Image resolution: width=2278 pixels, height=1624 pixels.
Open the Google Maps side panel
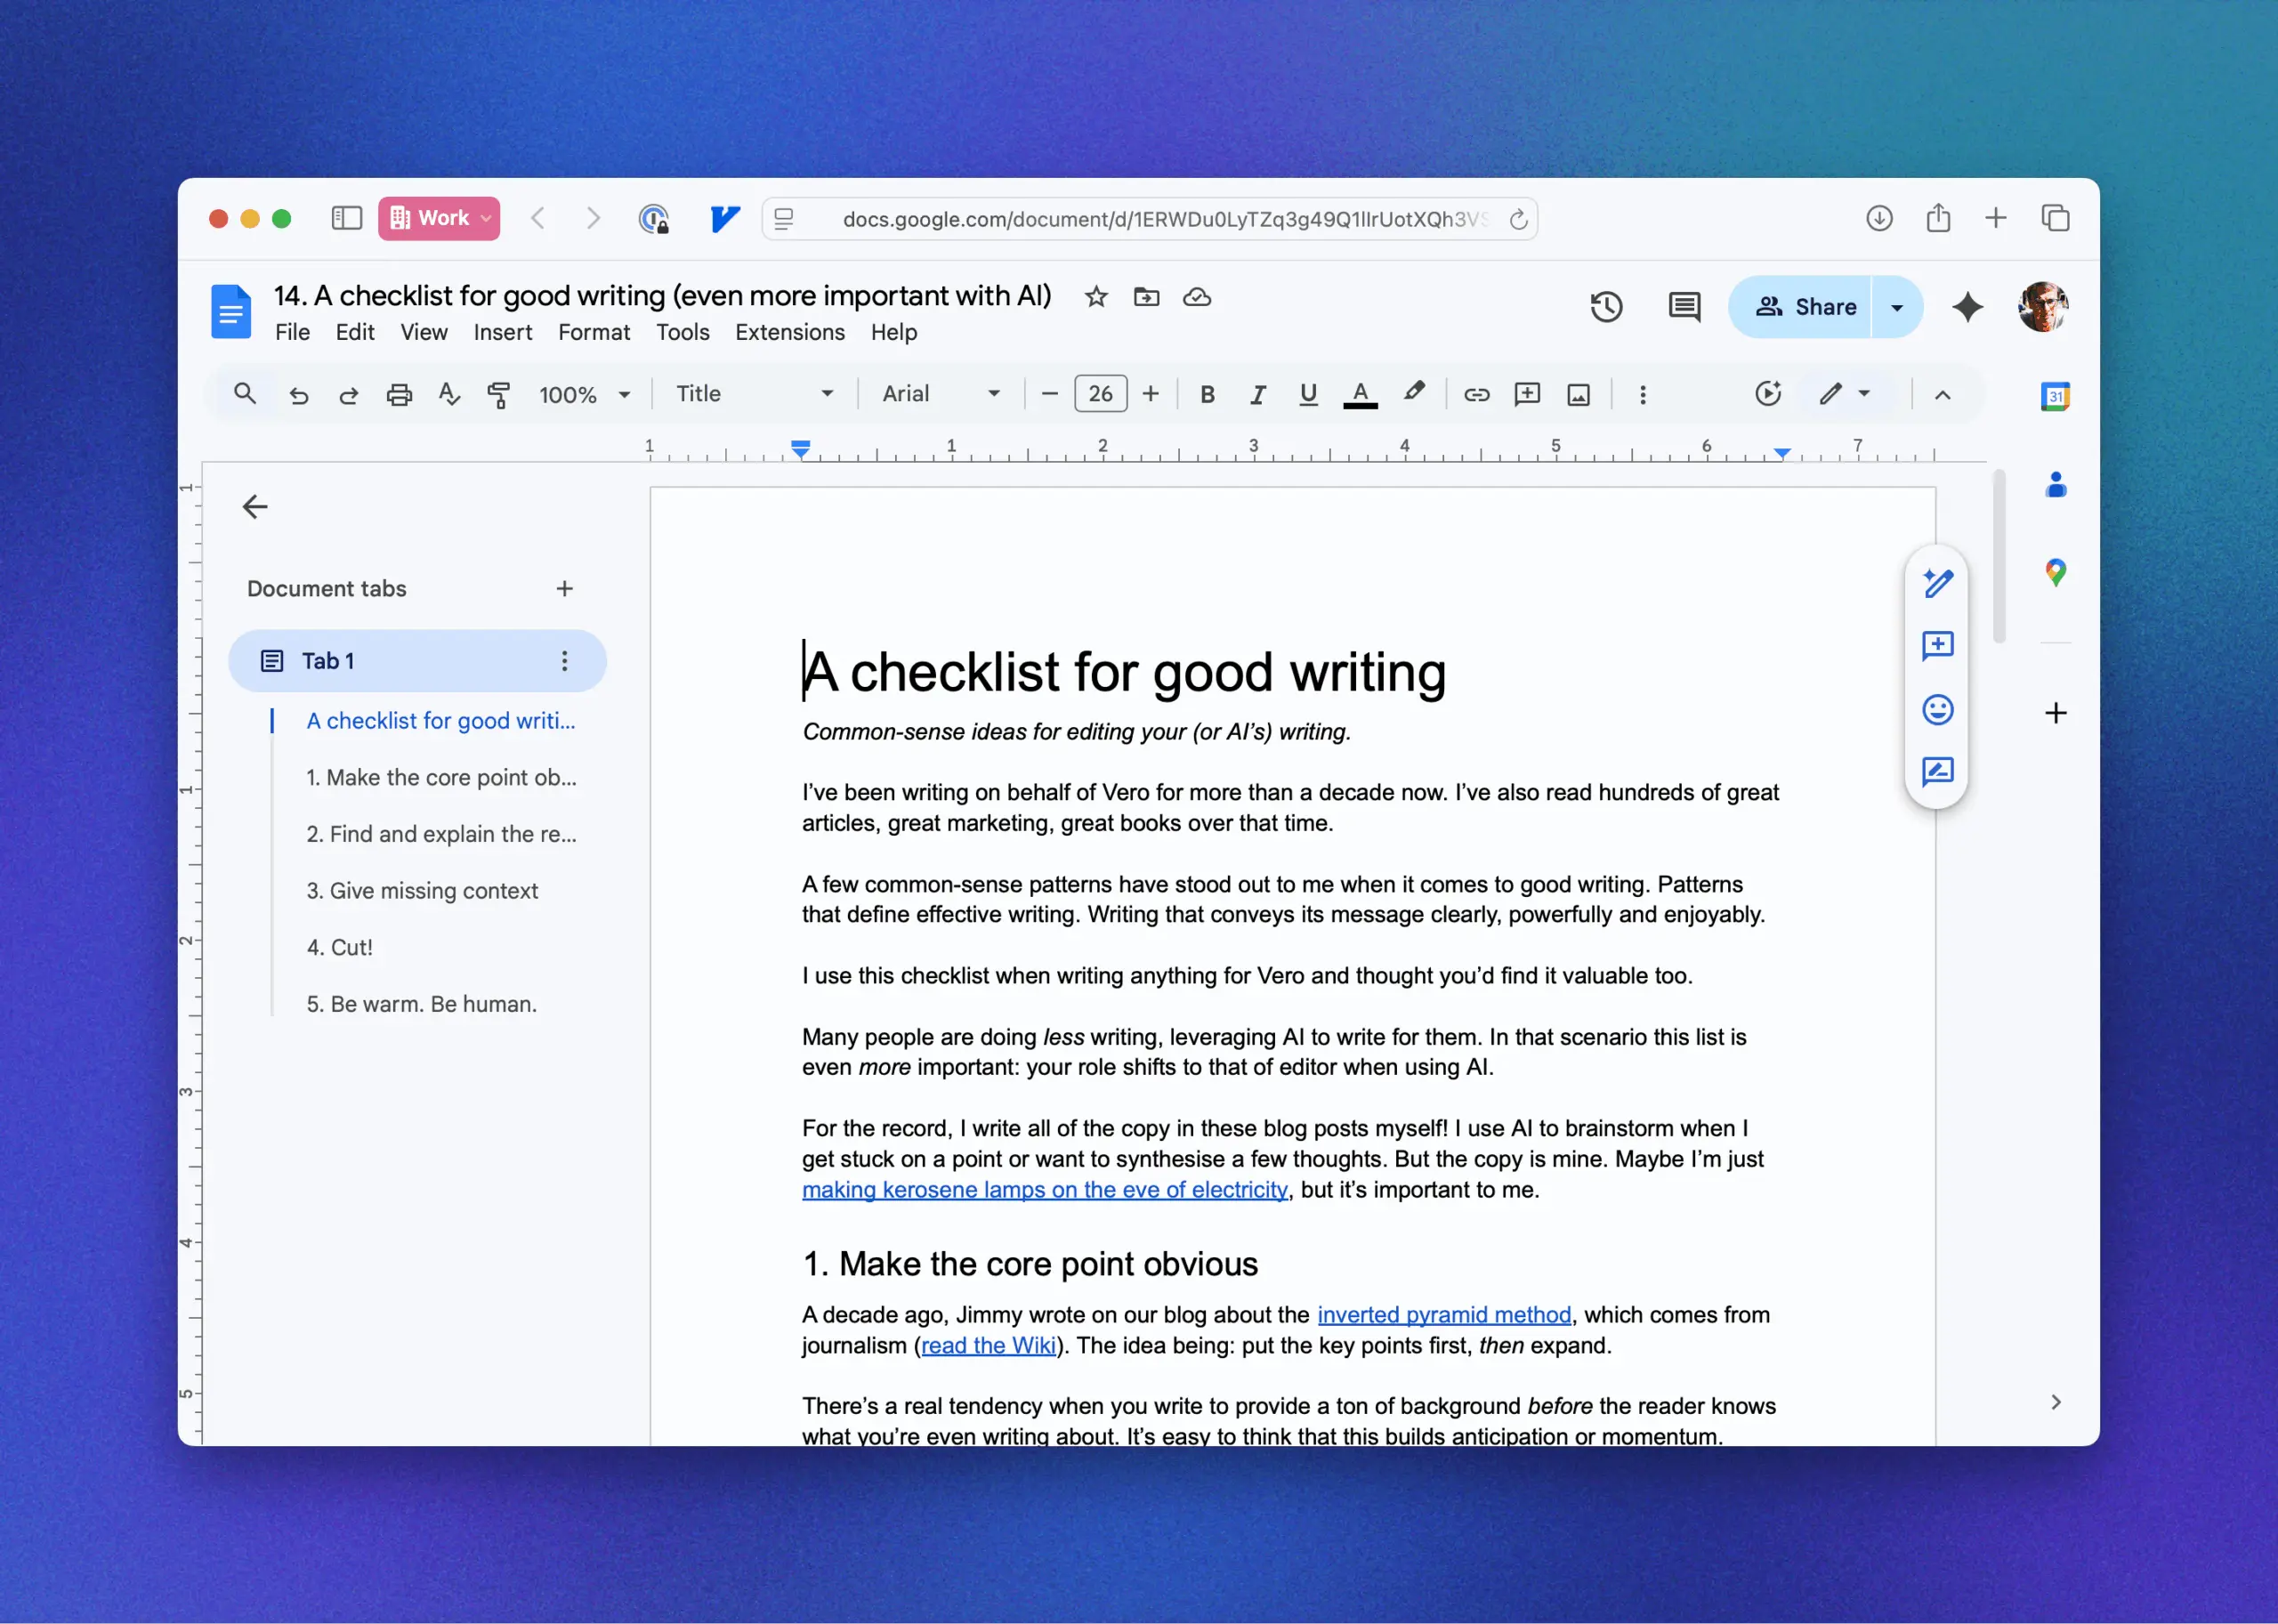[2055, 573]
